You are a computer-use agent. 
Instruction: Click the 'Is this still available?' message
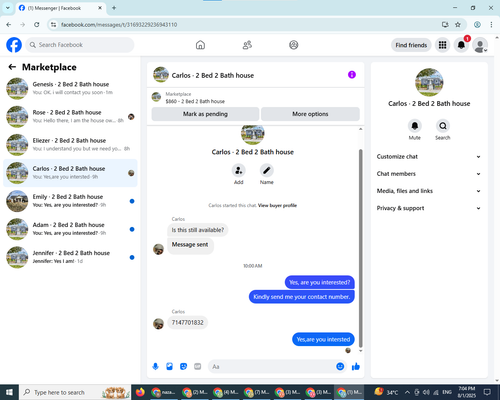(x=198, y=230)
